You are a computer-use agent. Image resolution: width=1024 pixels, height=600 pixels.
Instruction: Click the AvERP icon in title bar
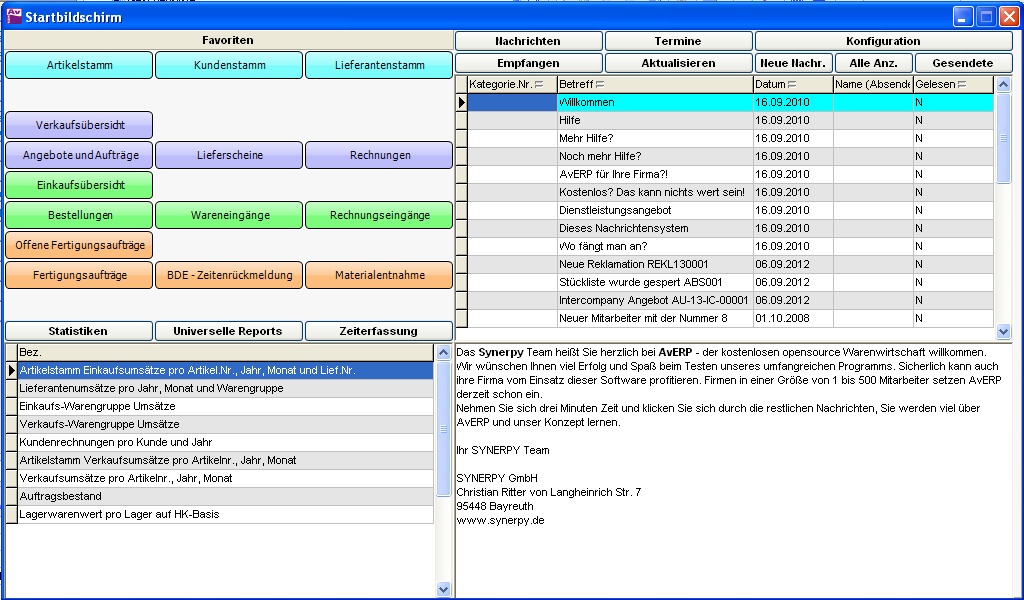(x=14, y=15)
